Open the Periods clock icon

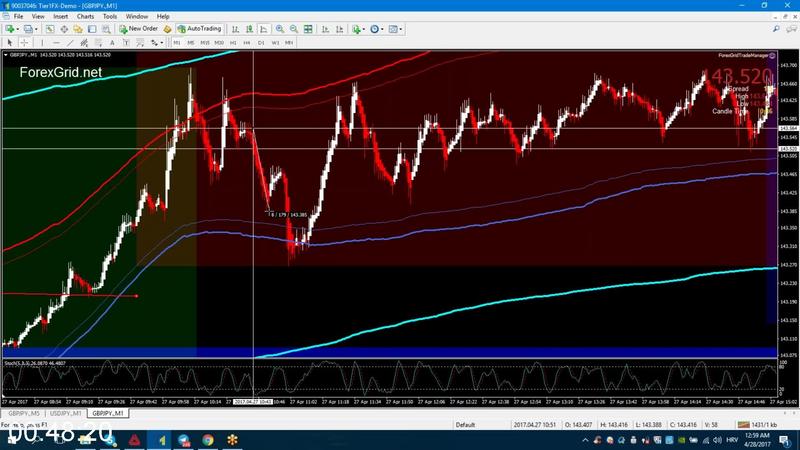click(374, 29)
